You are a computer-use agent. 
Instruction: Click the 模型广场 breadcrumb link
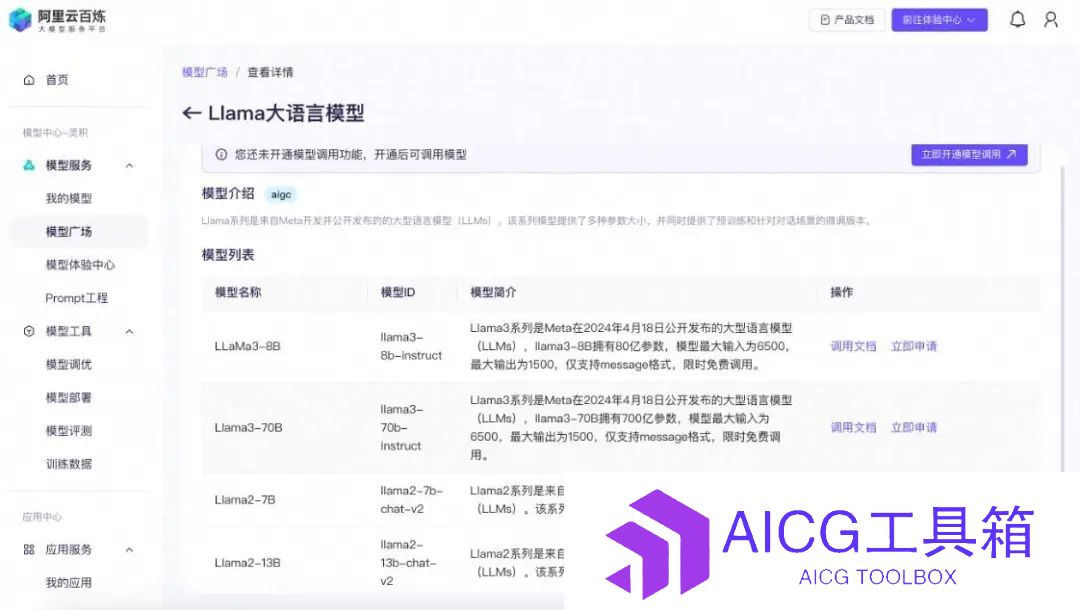(x=205, y=72)
